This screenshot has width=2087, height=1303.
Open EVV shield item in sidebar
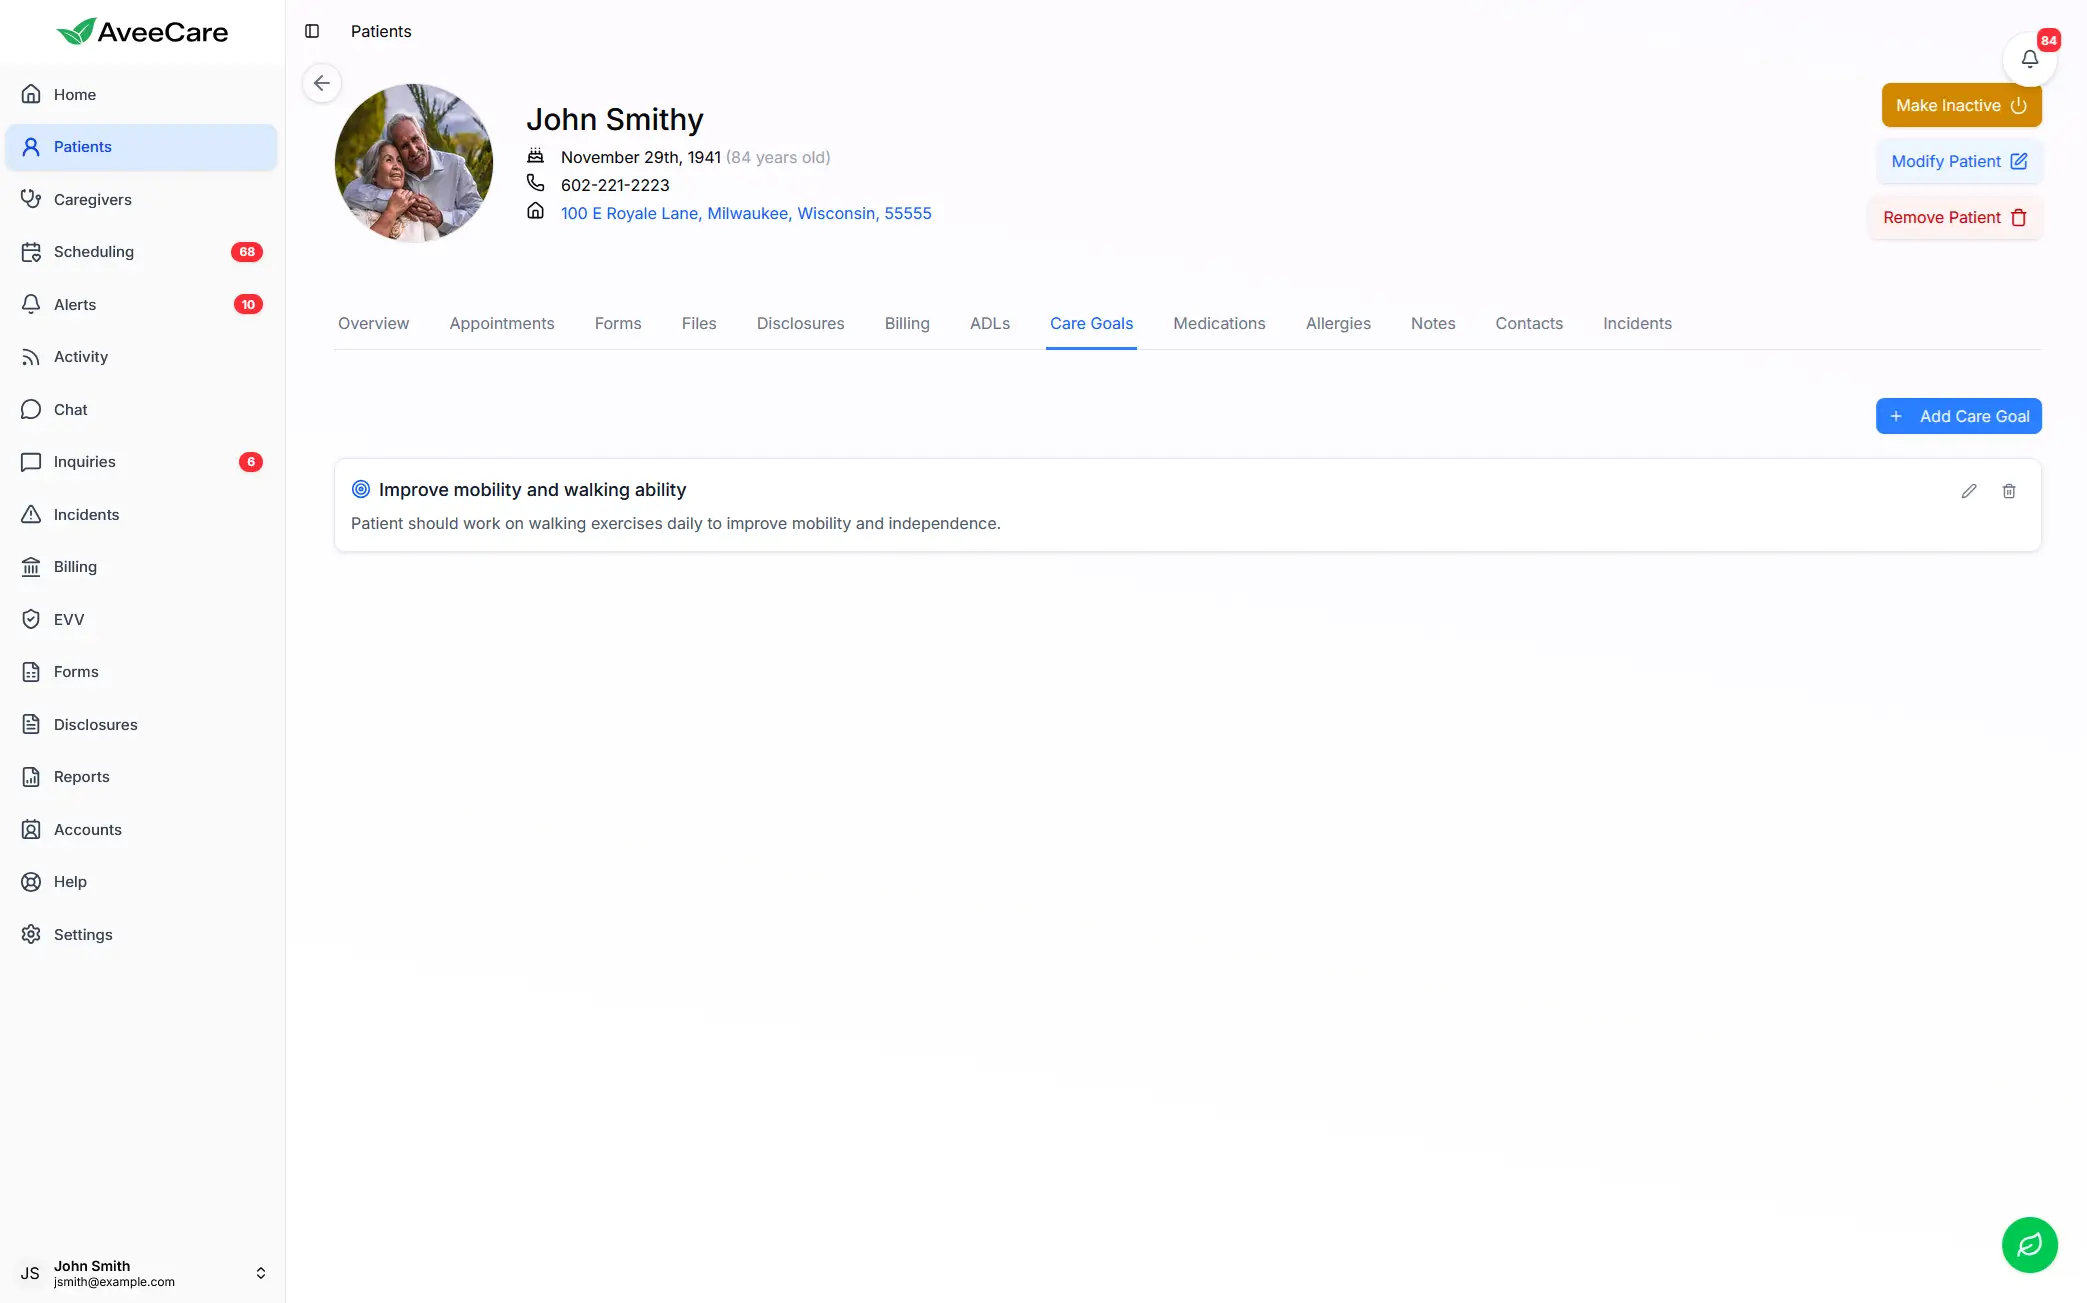click(141, 619)
